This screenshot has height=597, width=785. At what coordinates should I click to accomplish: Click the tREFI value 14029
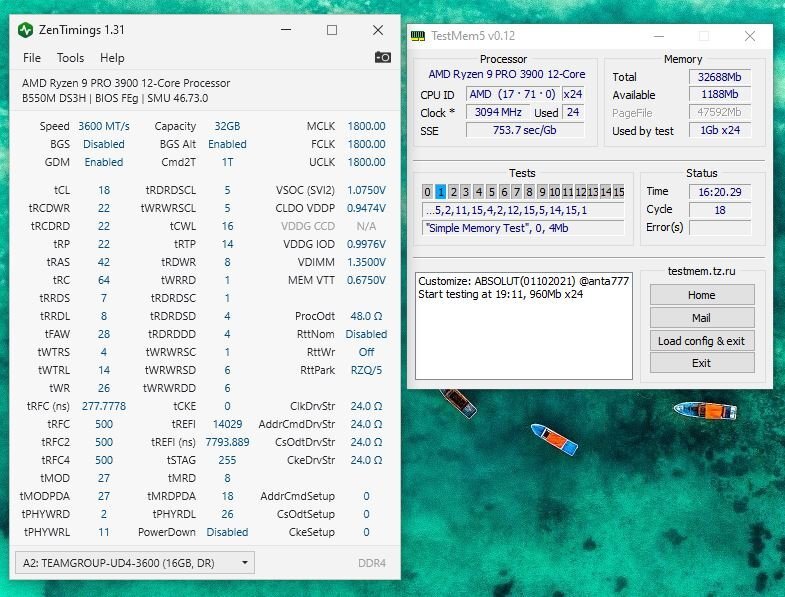(x=227, y=424)
